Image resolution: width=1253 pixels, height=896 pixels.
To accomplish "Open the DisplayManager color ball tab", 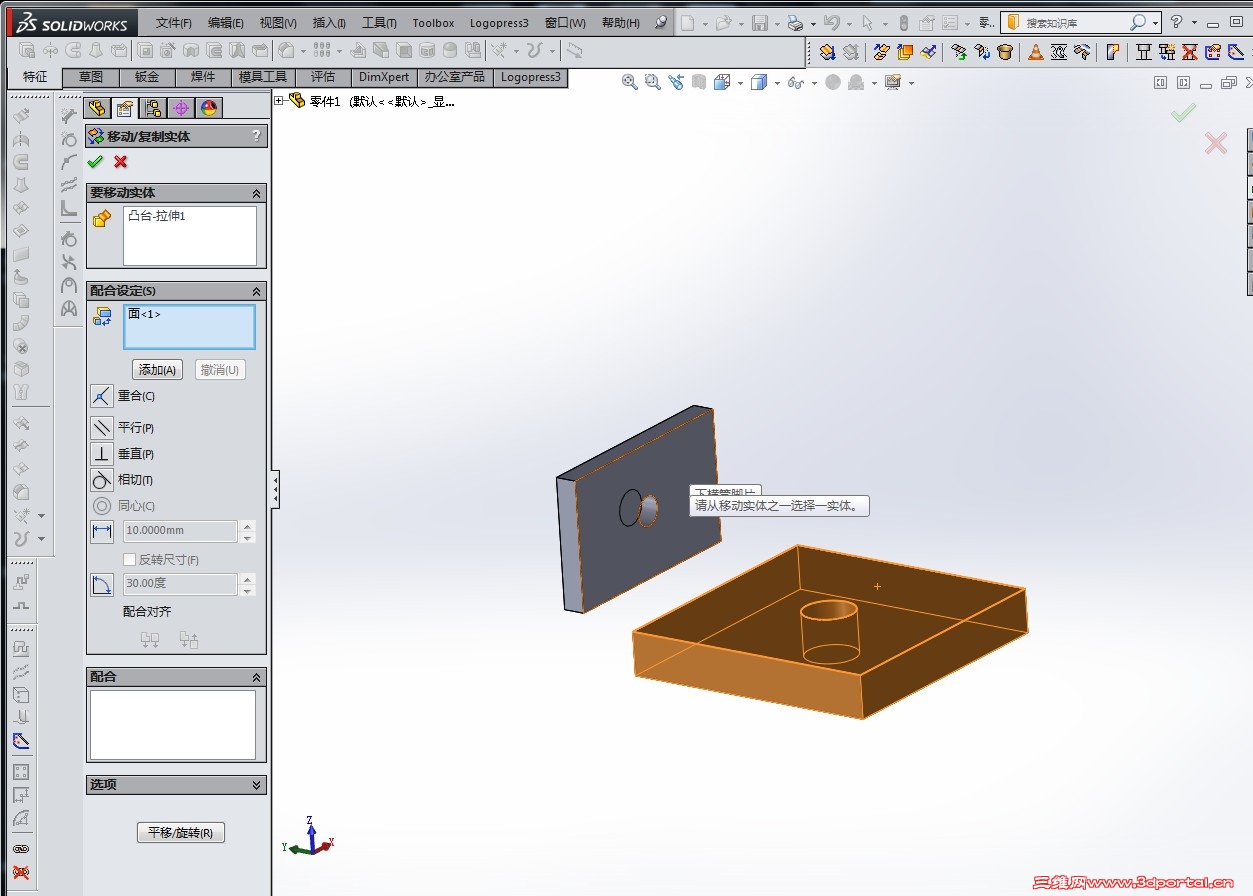I will point(209,108).
